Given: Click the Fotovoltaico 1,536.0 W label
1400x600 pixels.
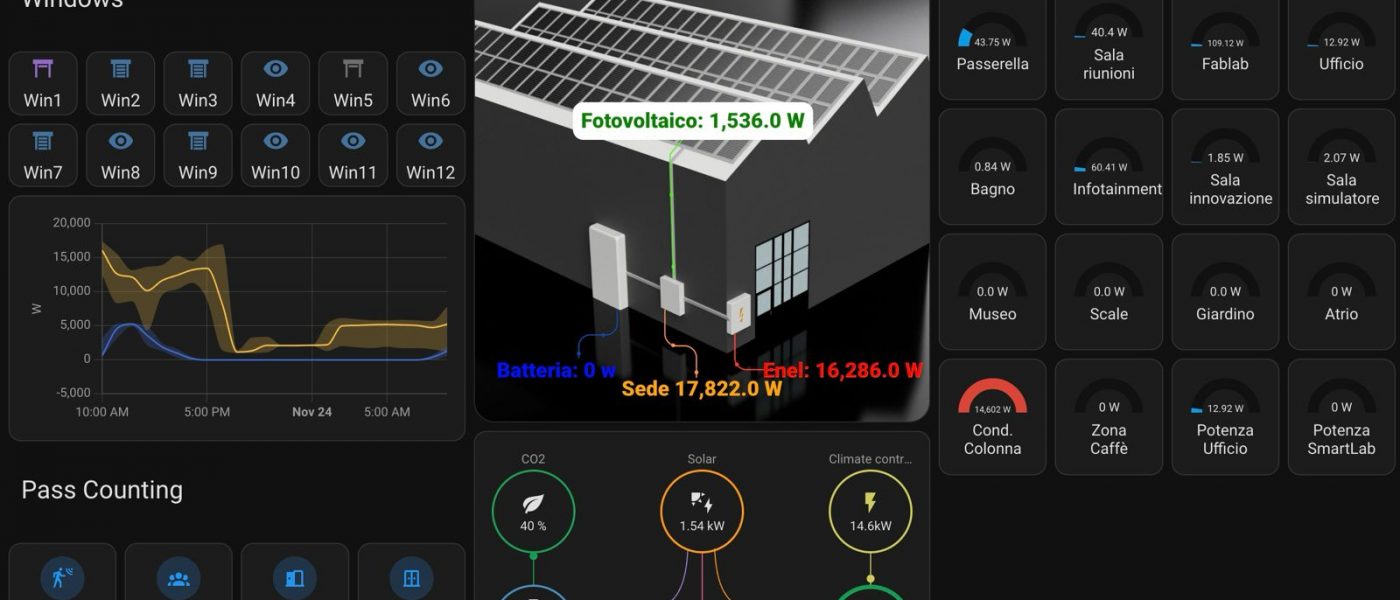Looking at the screenshot, I should (x=693, y=121).
